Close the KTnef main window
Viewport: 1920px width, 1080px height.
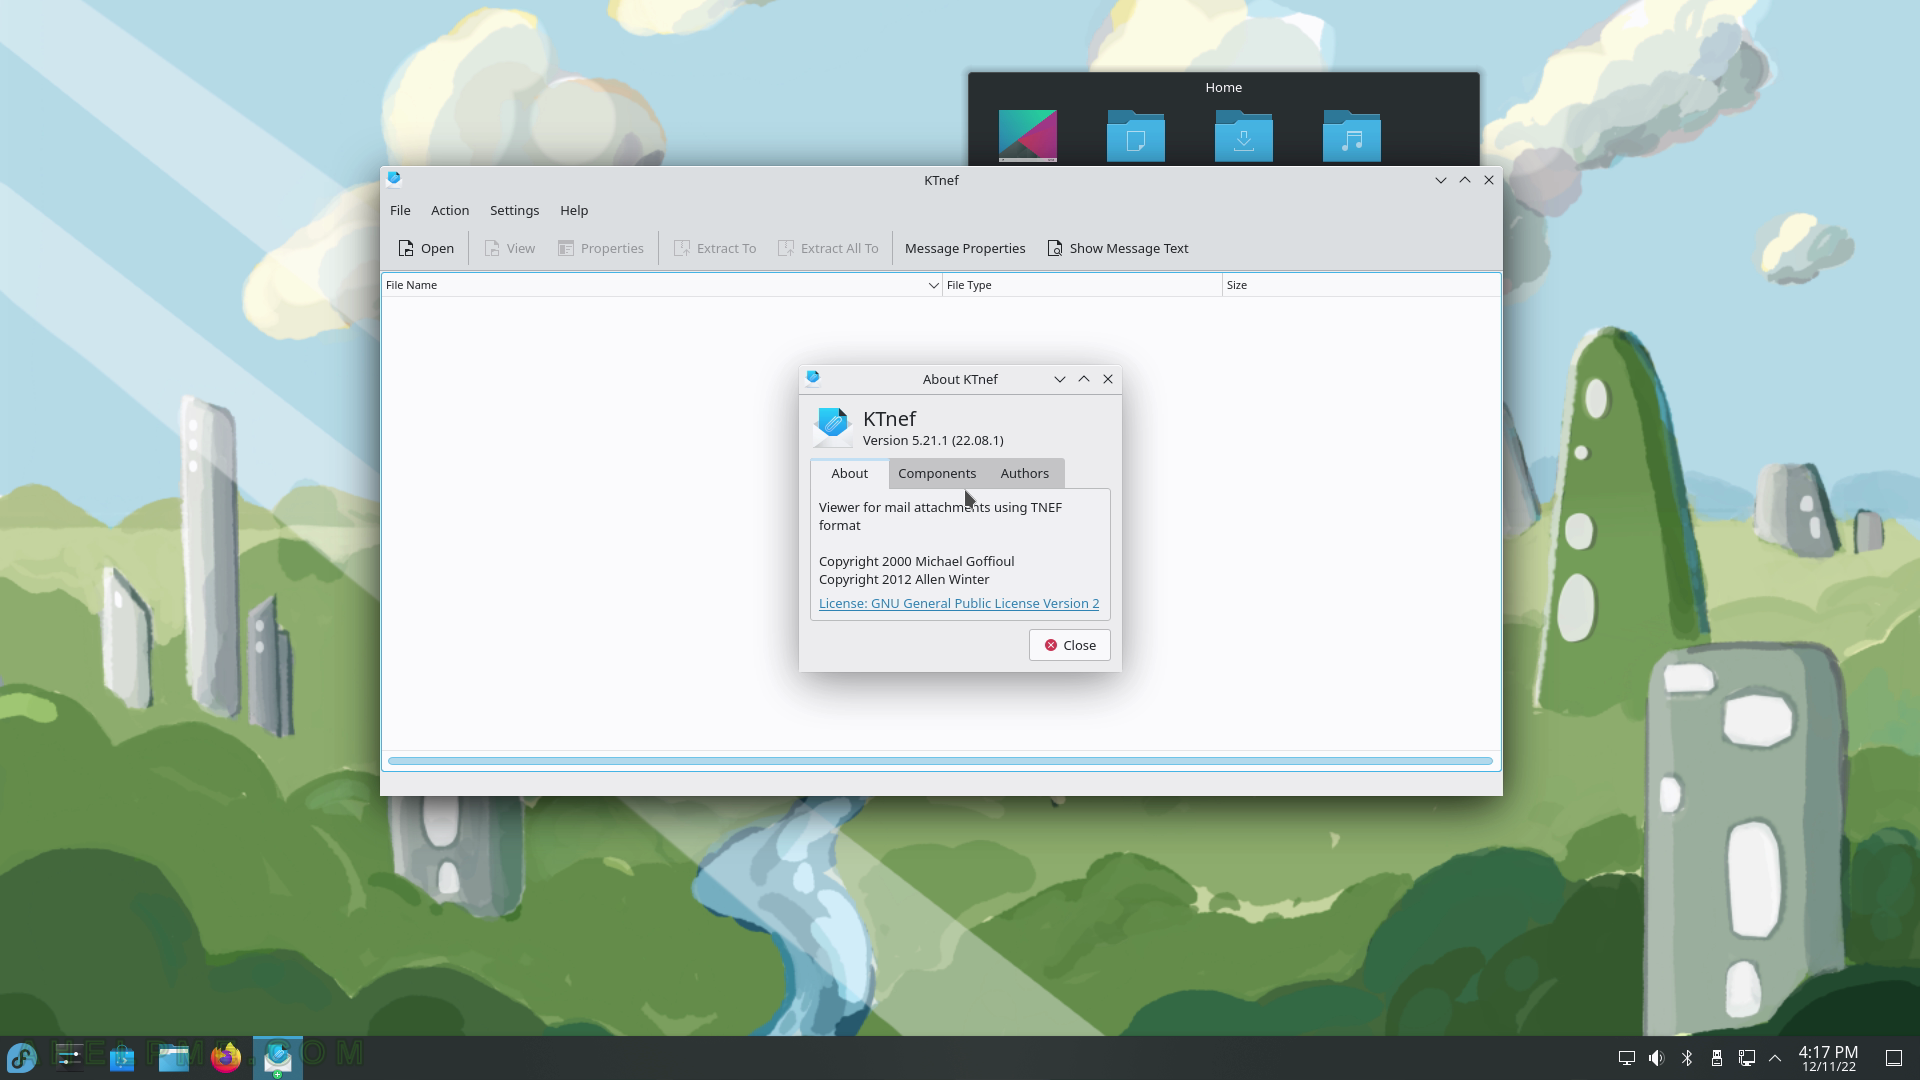click(1489, 180)
